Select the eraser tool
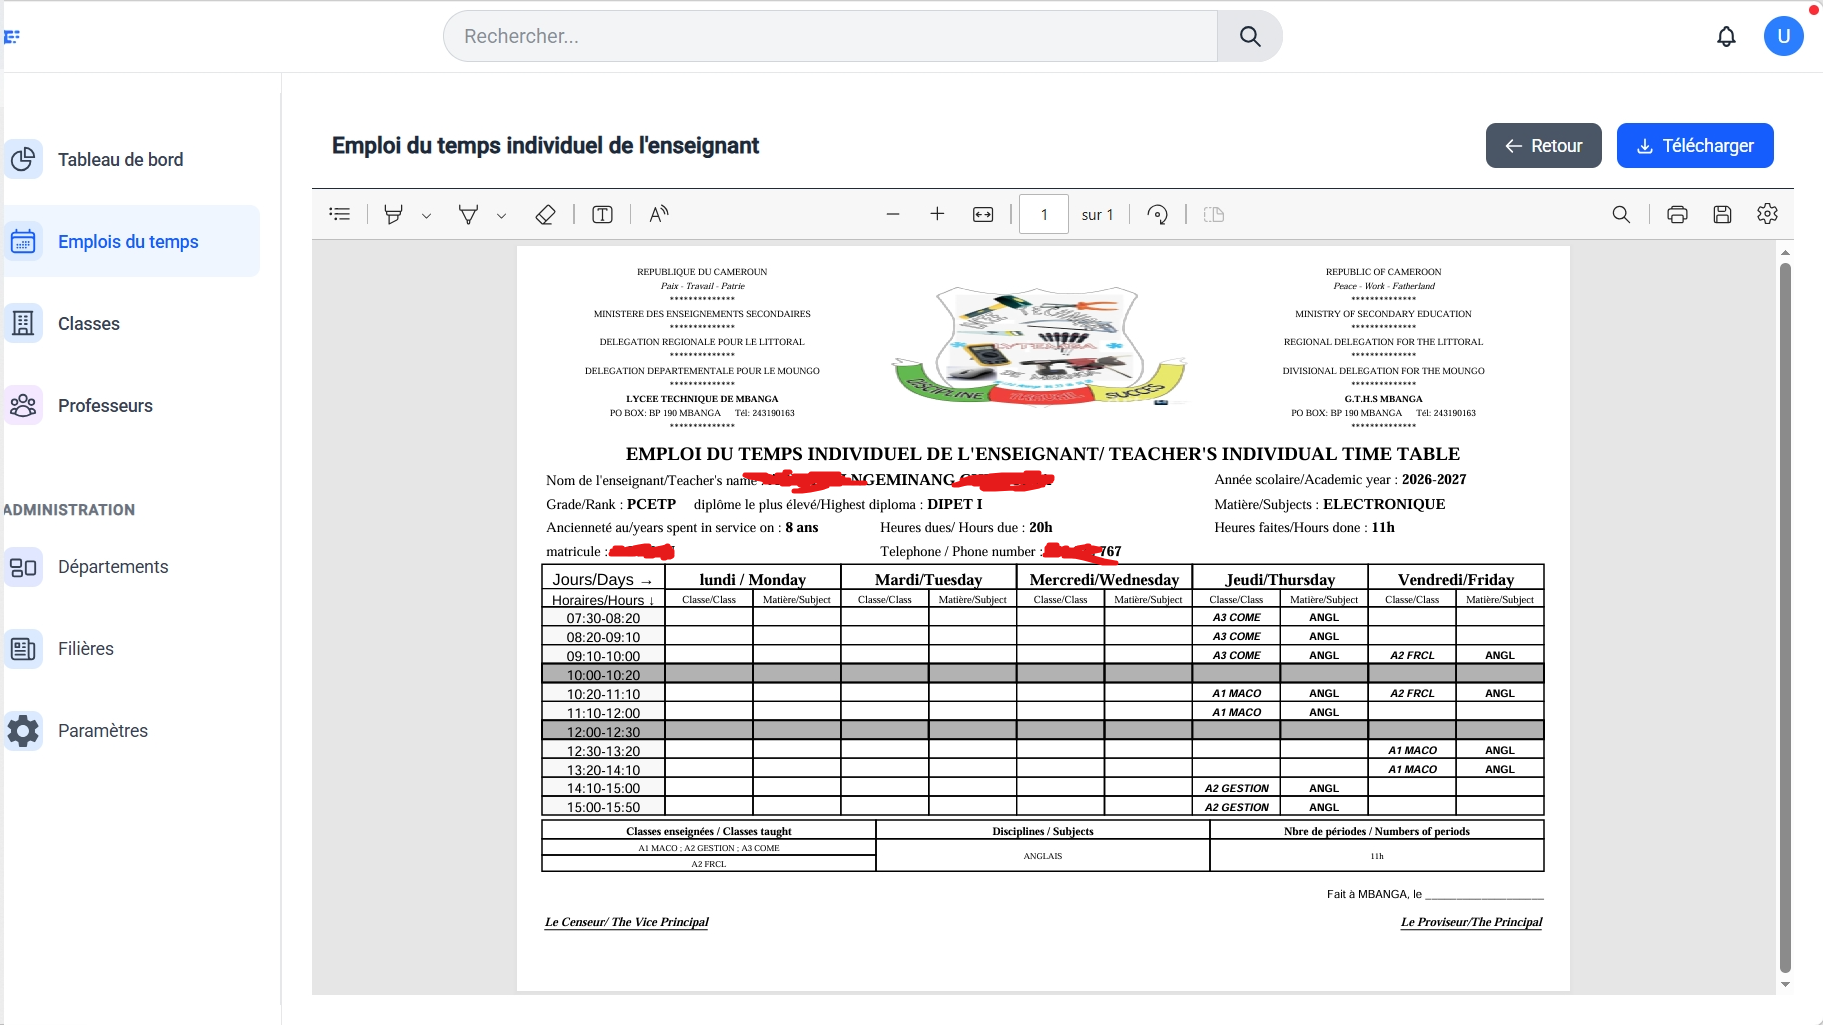The image size is (1823, 1025). pos(545,214)
